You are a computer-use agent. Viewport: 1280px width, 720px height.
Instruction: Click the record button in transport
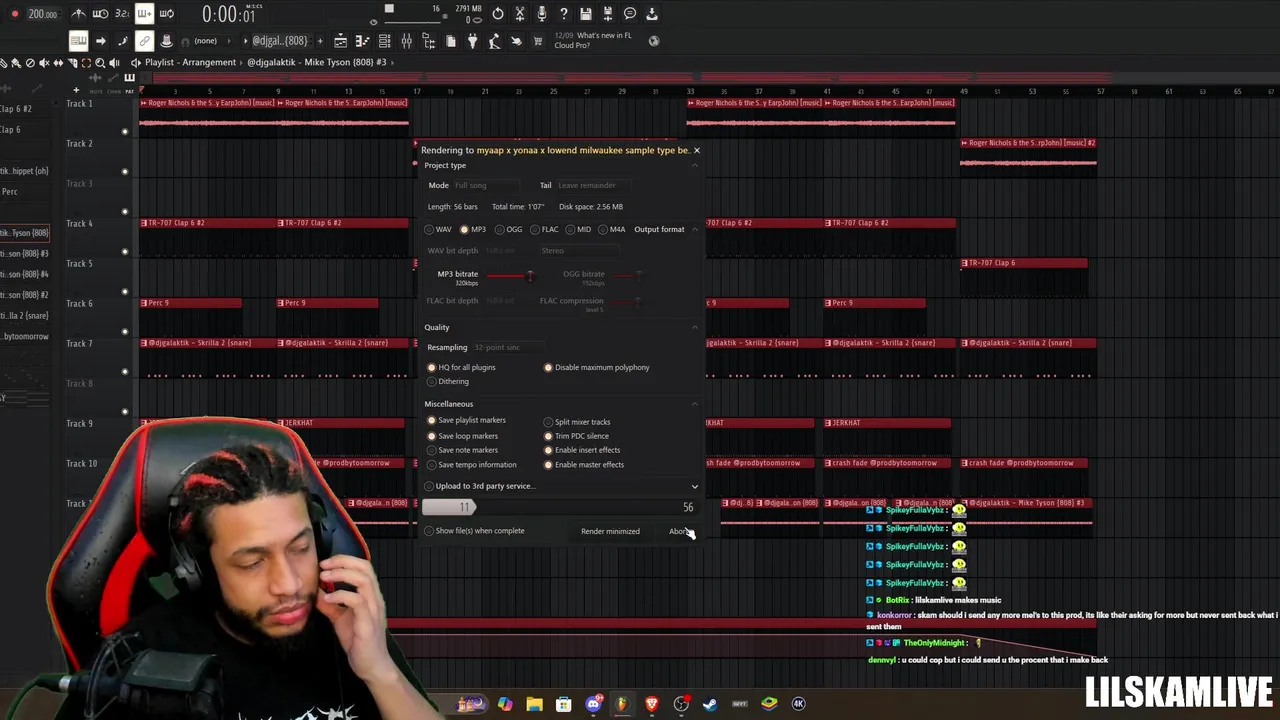[x=15, y=14]
